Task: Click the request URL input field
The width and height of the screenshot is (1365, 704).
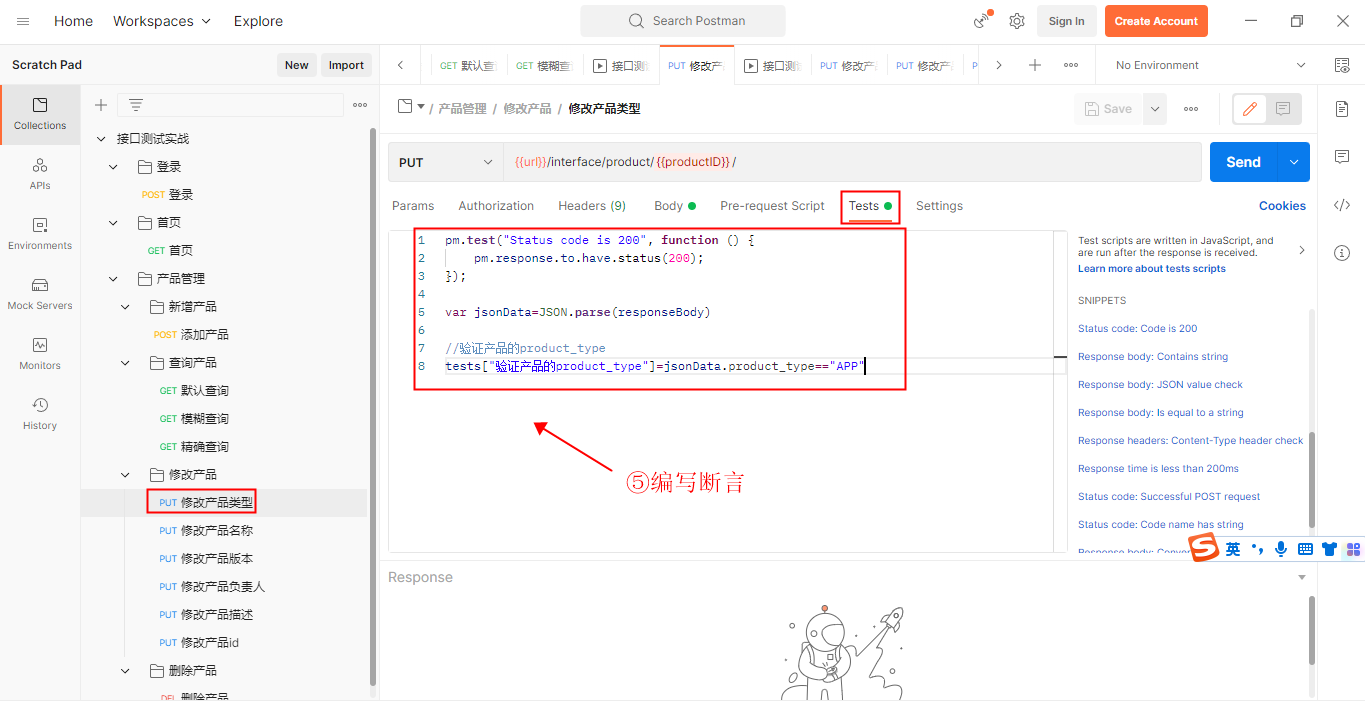Action: click(x=852, y=162)
